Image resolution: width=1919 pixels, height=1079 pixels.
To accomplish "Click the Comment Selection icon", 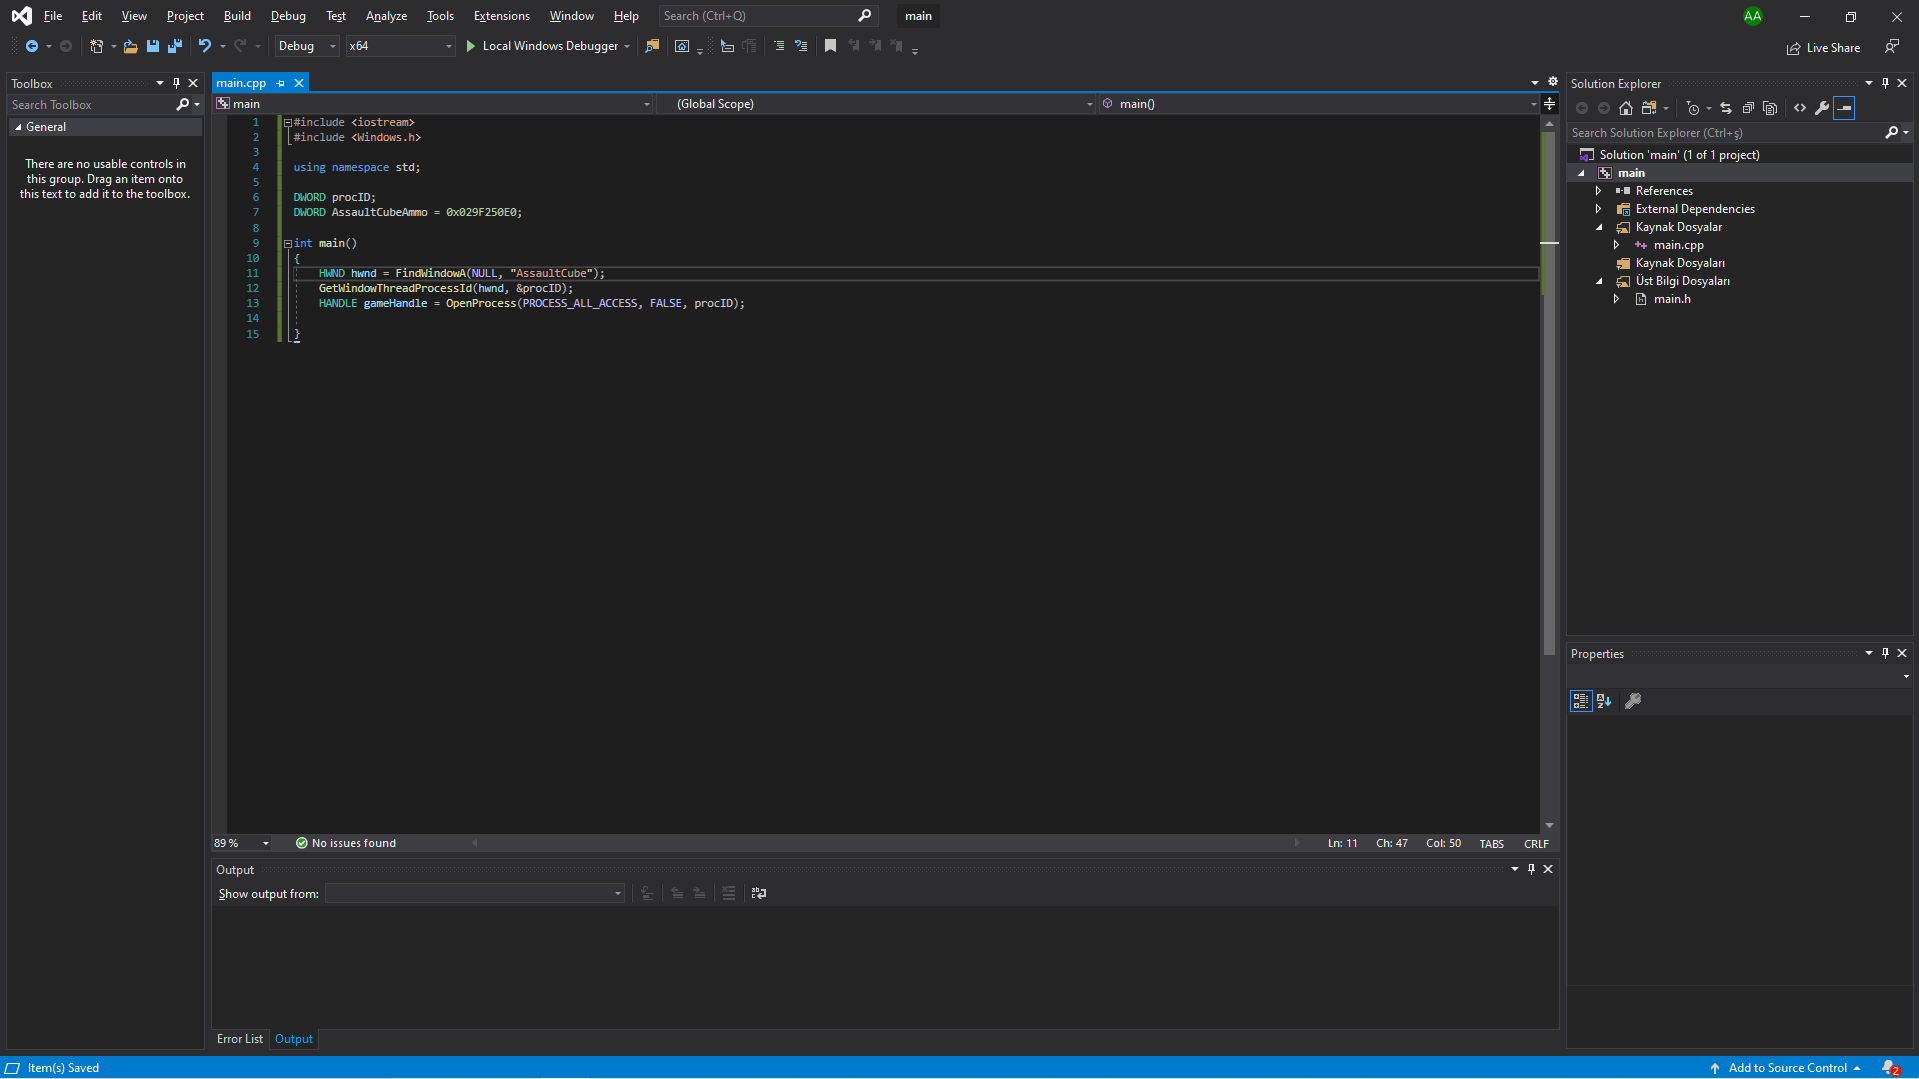I will 779,46.
